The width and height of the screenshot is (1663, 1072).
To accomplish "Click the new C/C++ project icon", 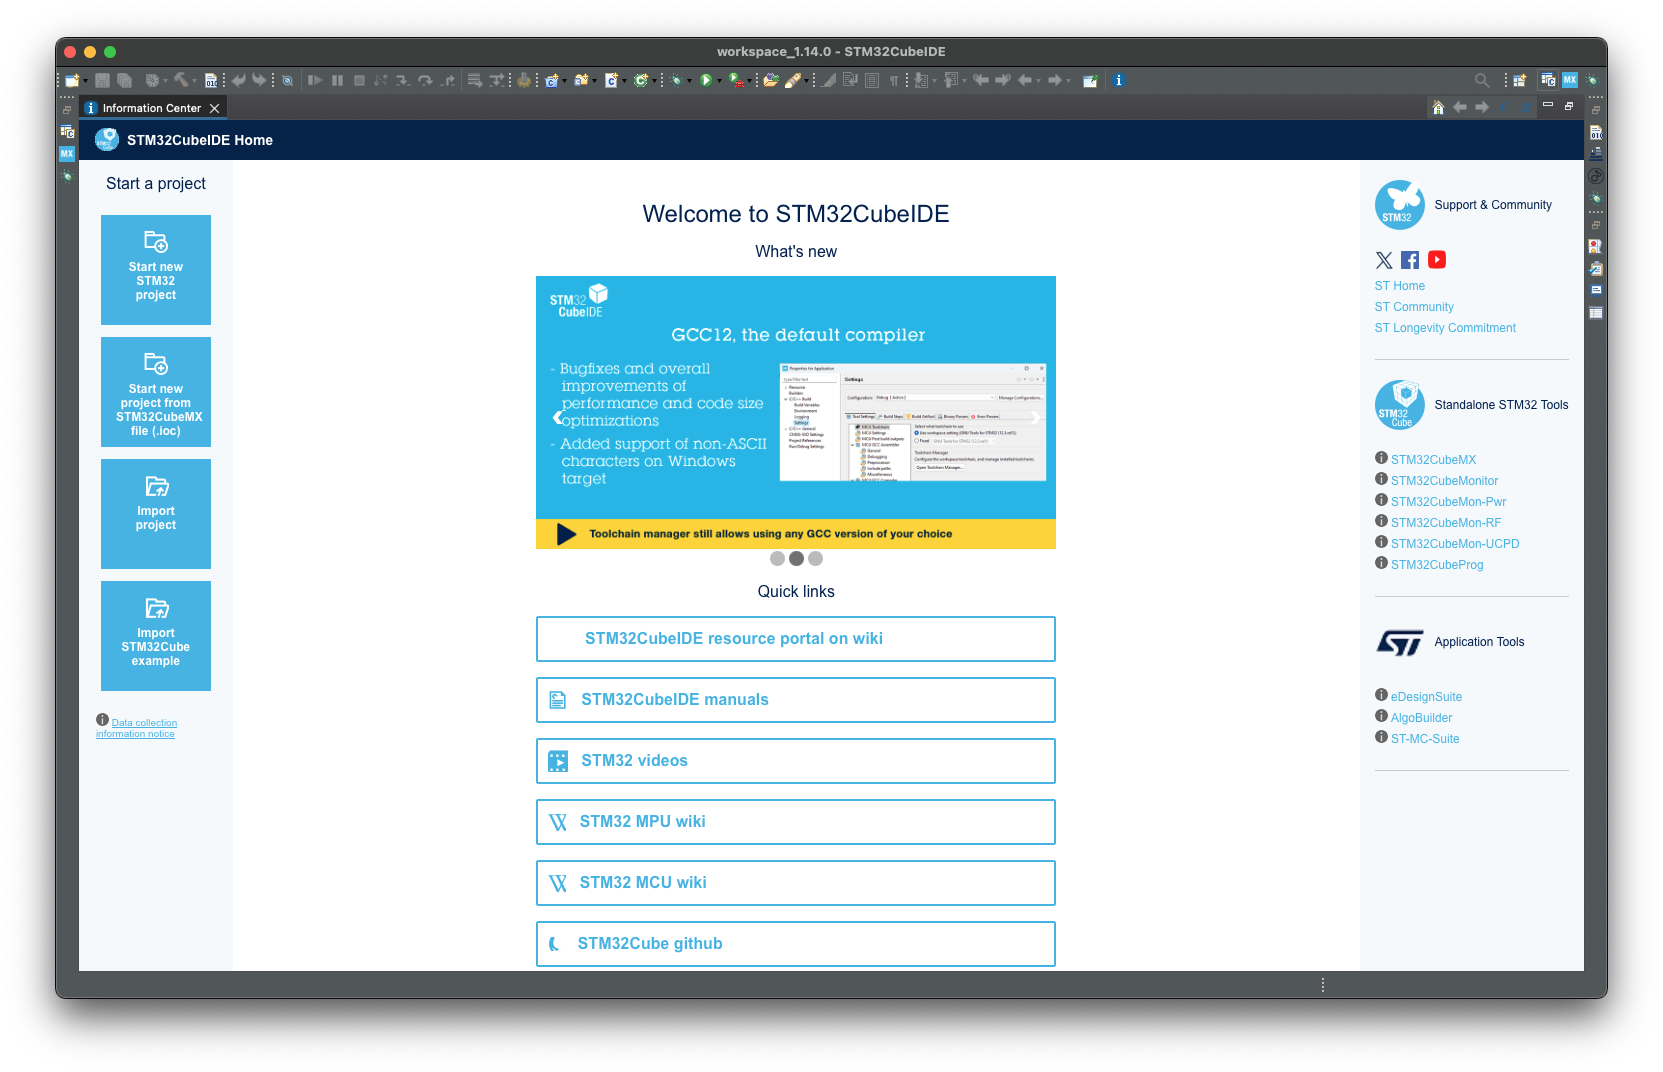I will [x=551, y=80].
